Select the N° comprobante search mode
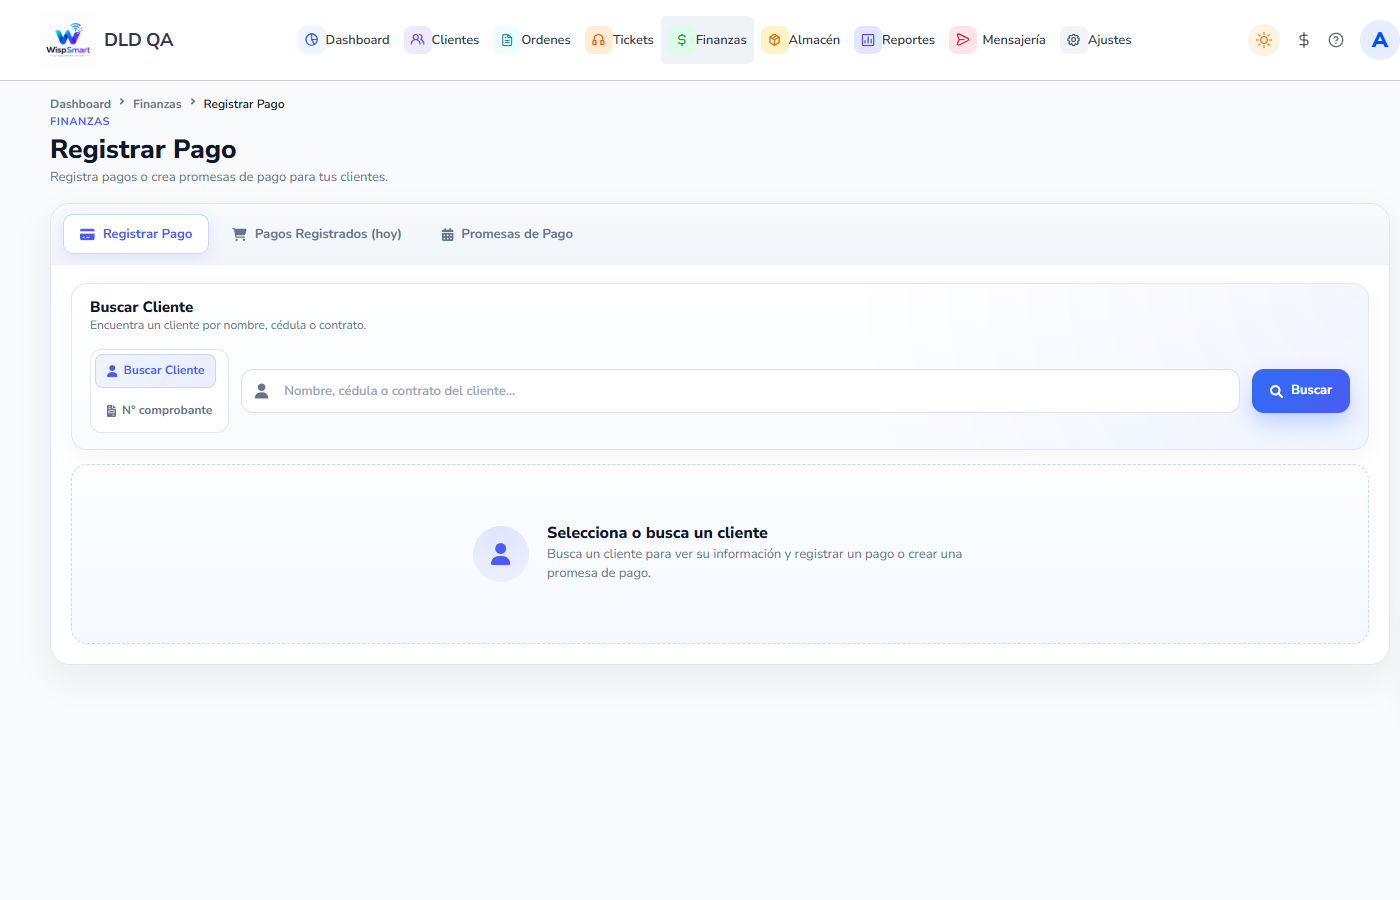The image size is (1400, 900). (159, 411)
